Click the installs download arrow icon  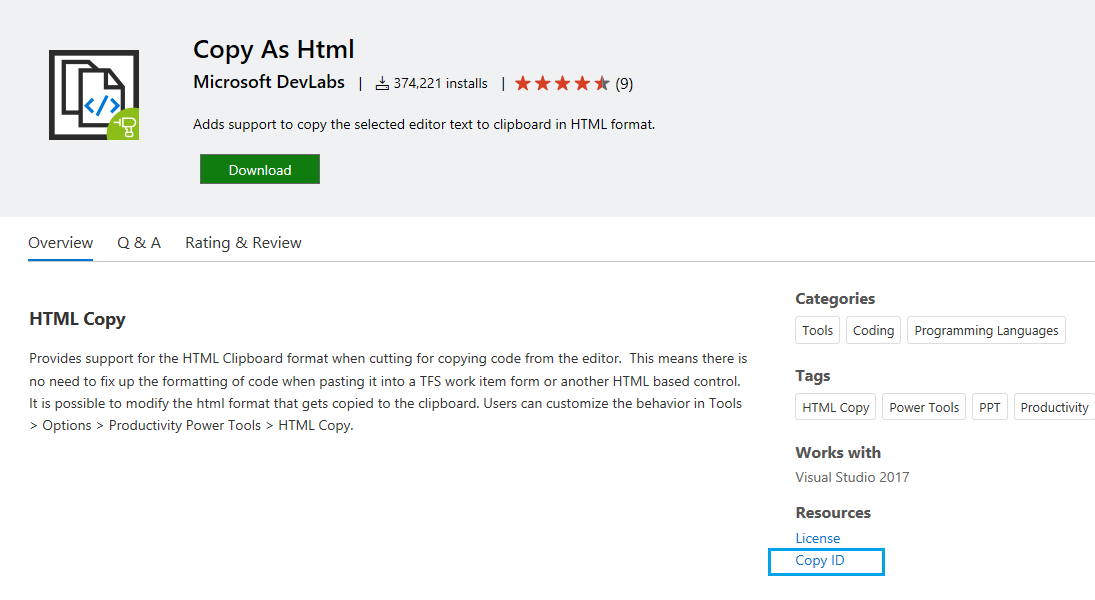pyautogui.click(x=382, y=84)
